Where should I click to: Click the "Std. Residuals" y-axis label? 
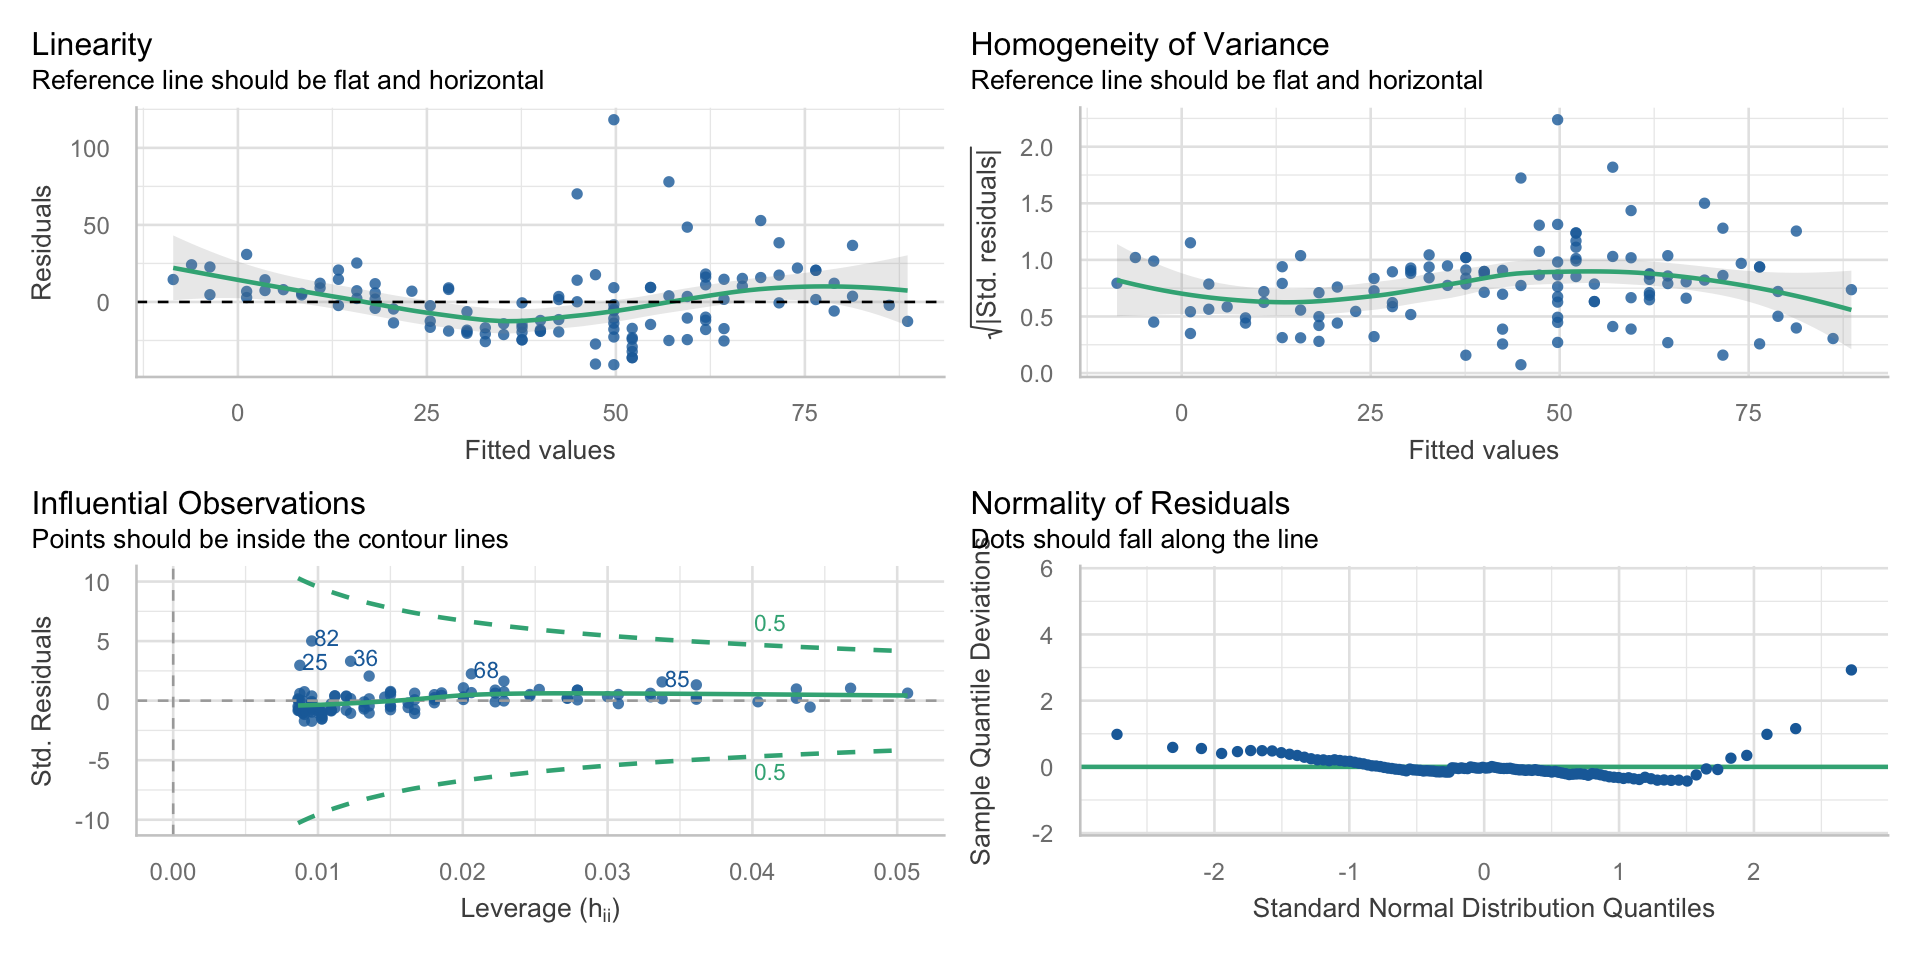point(42,701)
